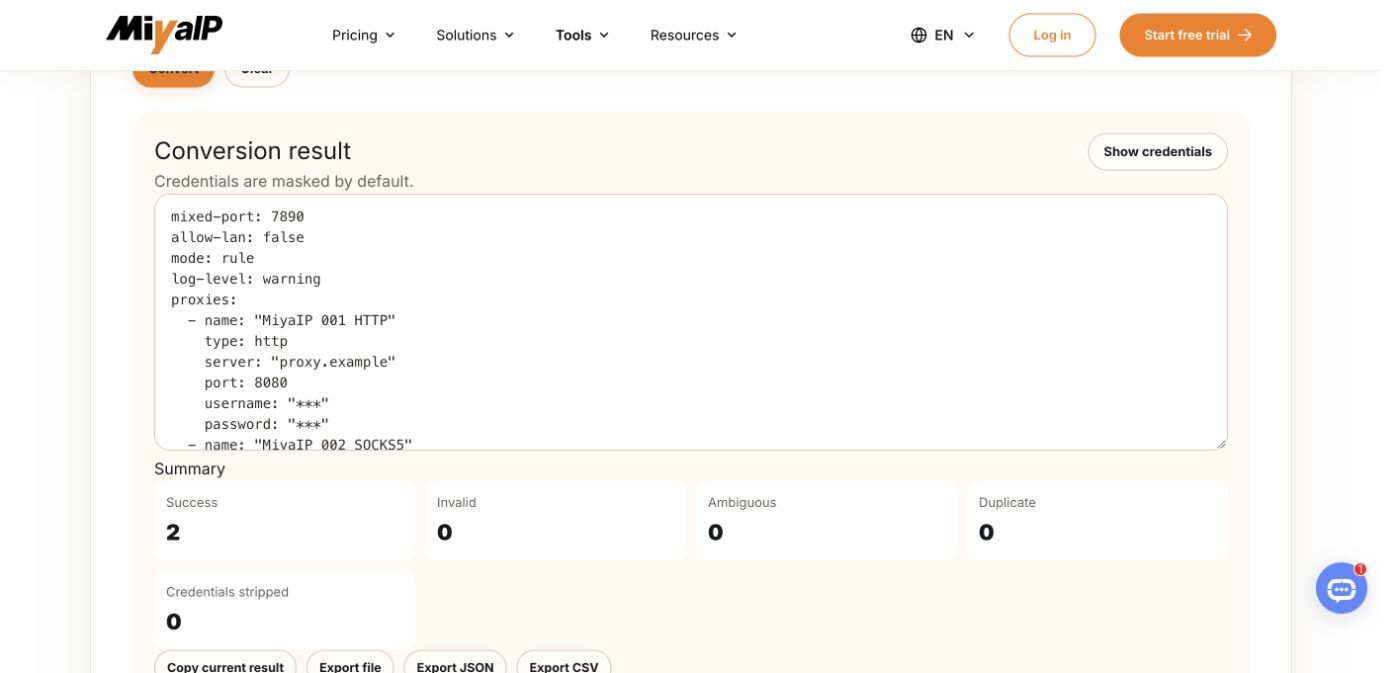Open the Pricing dropdown menu
The height and width of the screenshot is (673, 1398).
point(364,35)
